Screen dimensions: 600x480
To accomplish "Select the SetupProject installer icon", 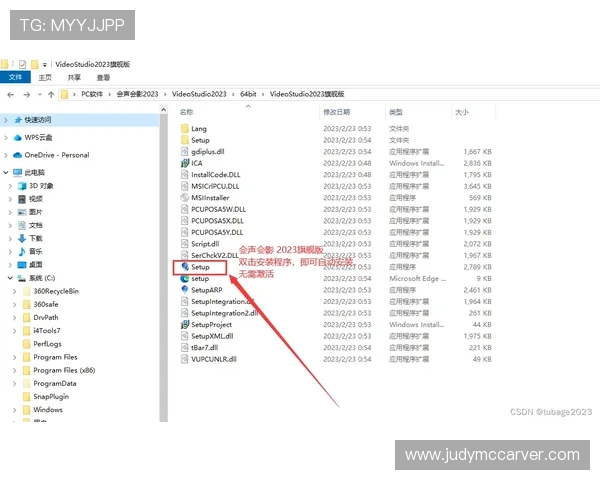I will [x=185, y=324].
